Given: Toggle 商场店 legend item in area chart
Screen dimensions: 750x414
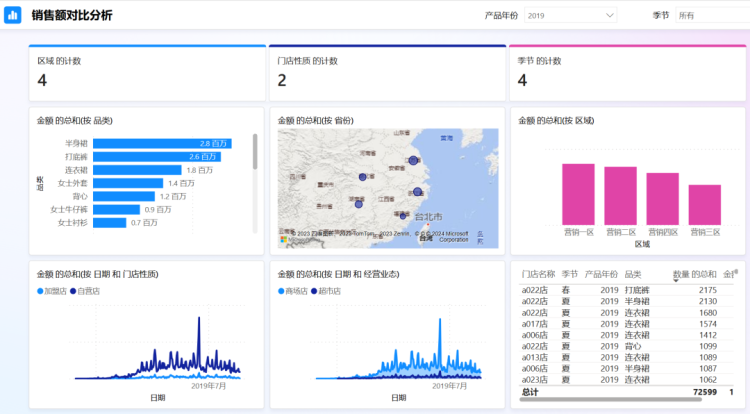Looking at the screenshot, I should 295,291.
